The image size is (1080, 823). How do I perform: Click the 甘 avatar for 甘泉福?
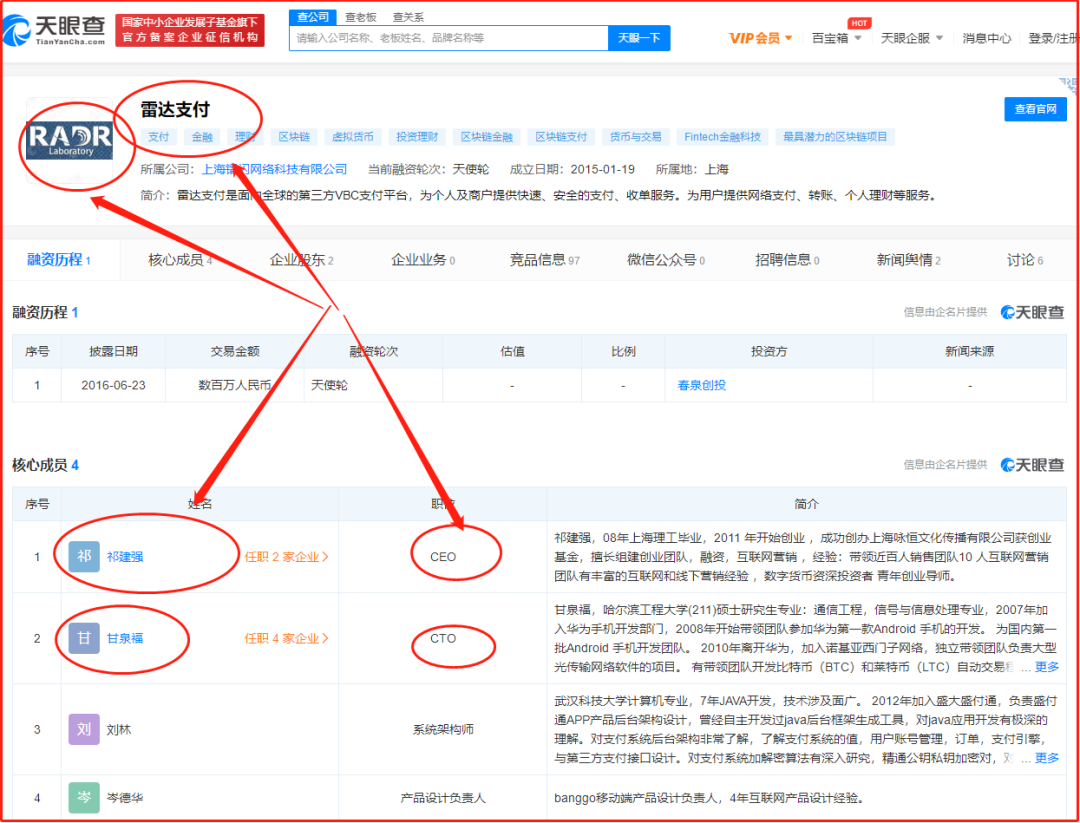pyautogui.click(x=84, y=638)
